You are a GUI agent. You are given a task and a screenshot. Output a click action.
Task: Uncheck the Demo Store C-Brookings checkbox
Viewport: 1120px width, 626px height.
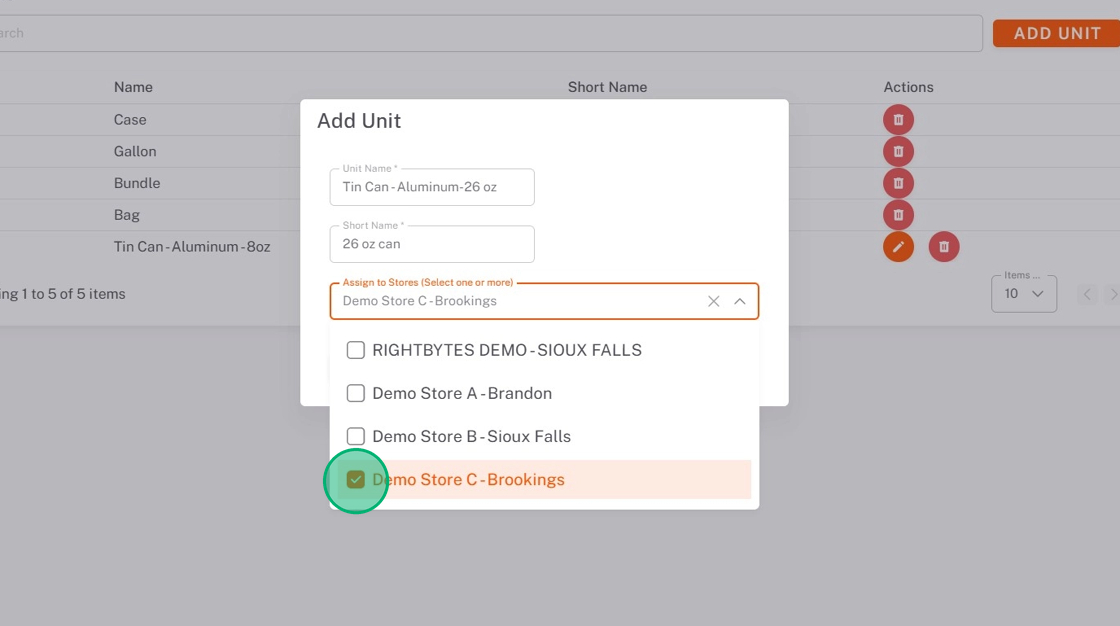[356, 480]
